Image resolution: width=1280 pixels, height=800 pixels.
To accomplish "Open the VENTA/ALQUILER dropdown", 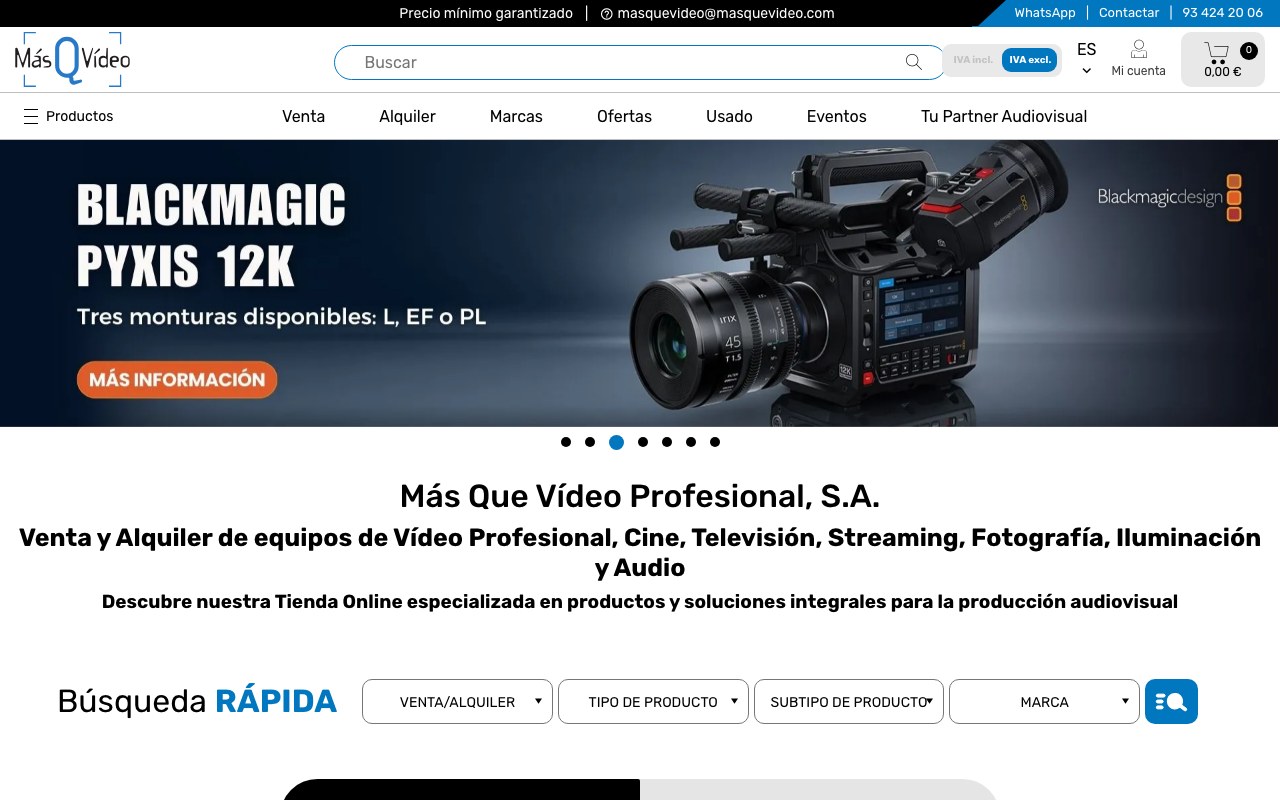I will point(457,702).
